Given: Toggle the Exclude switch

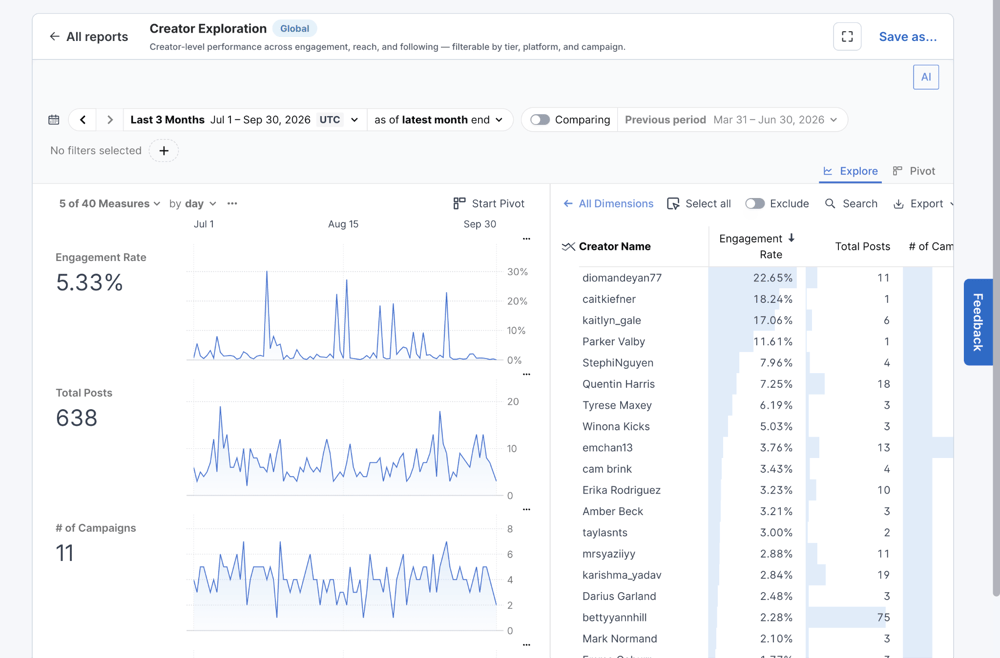Looking at the screenshot, I should point(754,203).
